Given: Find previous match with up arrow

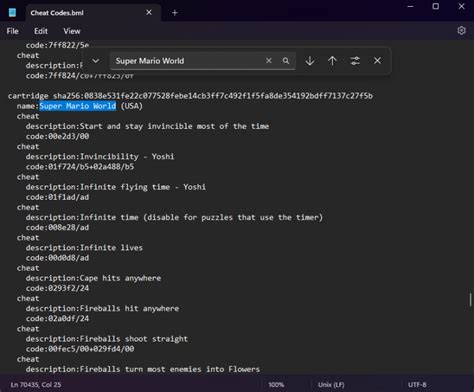Looking at the screenshot, I should coord(332,61).
